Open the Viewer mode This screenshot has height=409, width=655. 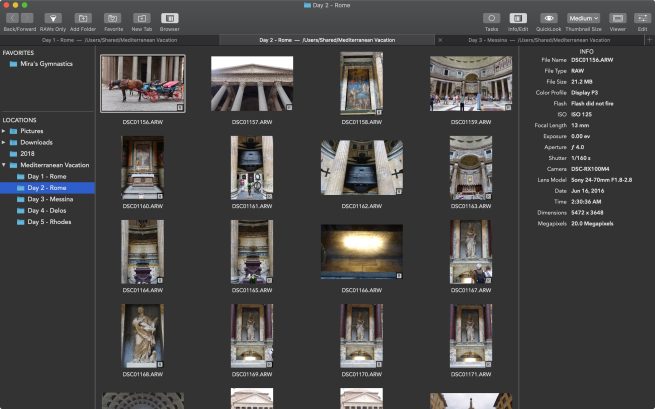[617, 18]
